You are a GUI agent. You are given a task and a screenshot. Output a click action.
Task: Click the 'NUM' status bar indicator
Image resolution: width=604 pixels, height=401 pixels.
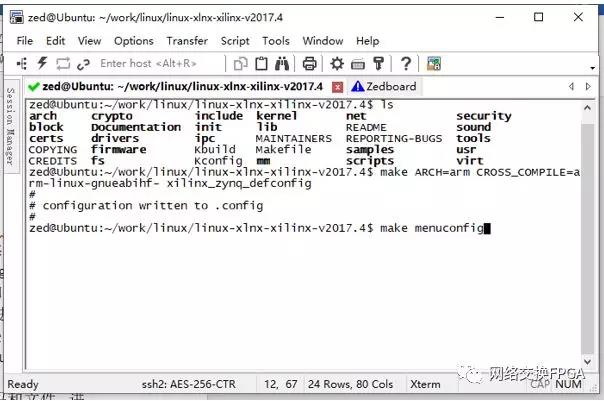pyautogui.click(x=568, y=384)
